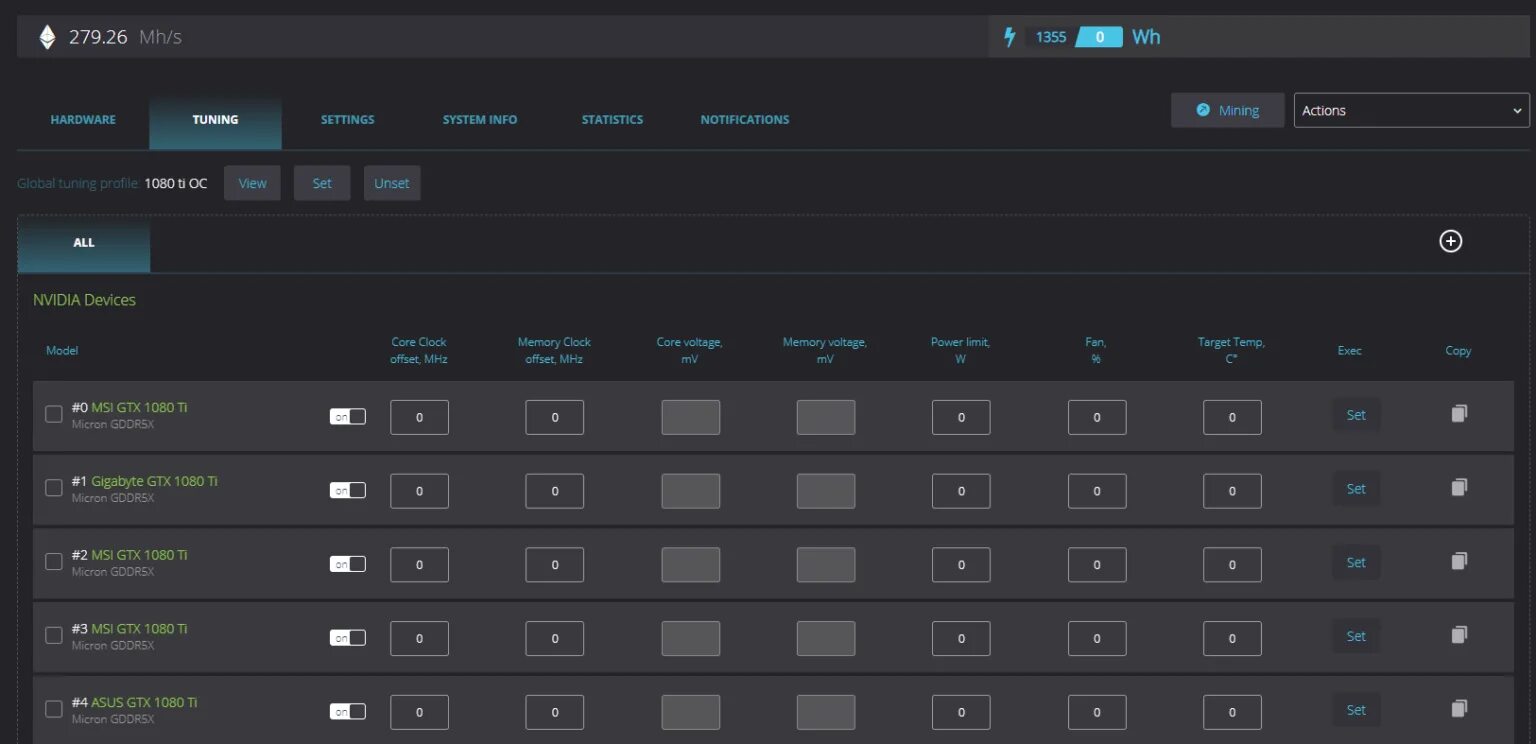Screen dimensions: 1536x744
Task: Add a new tuning group with plus icon
Action: (1450, 241)
